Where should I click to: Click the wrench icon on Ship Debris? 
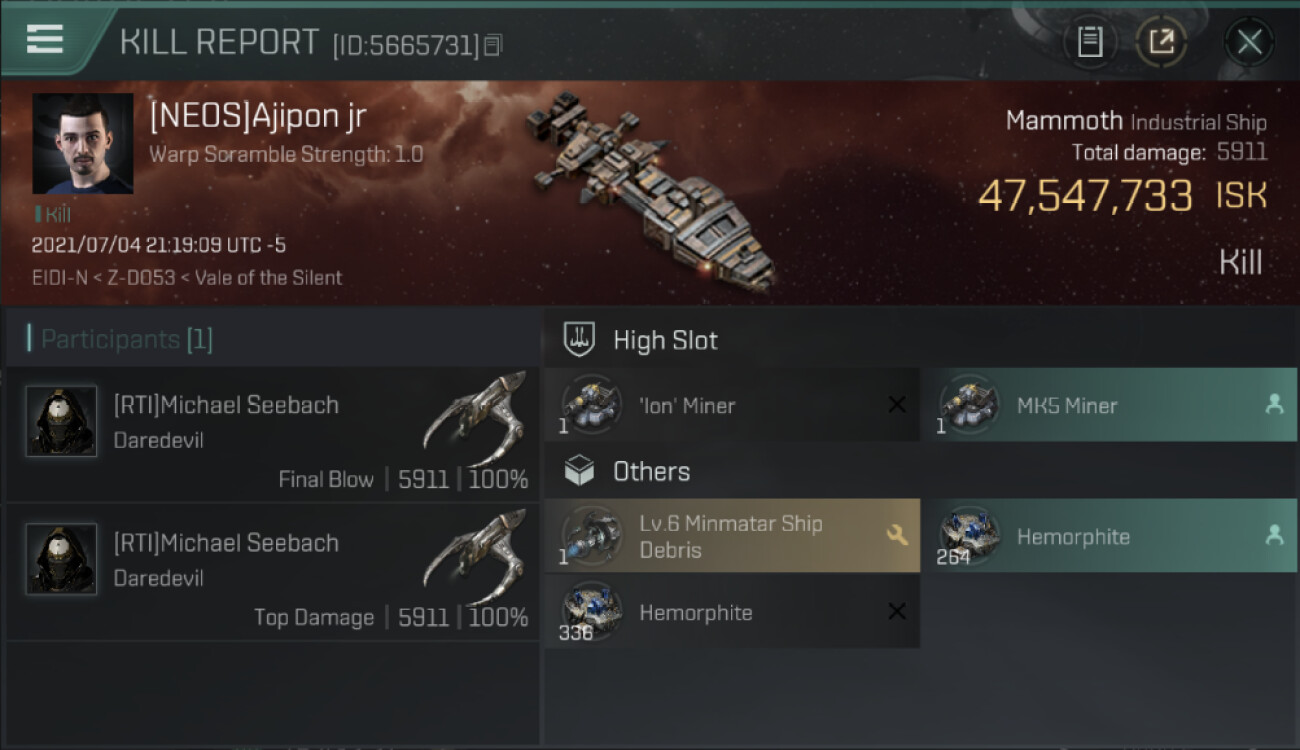click(896, 535)
